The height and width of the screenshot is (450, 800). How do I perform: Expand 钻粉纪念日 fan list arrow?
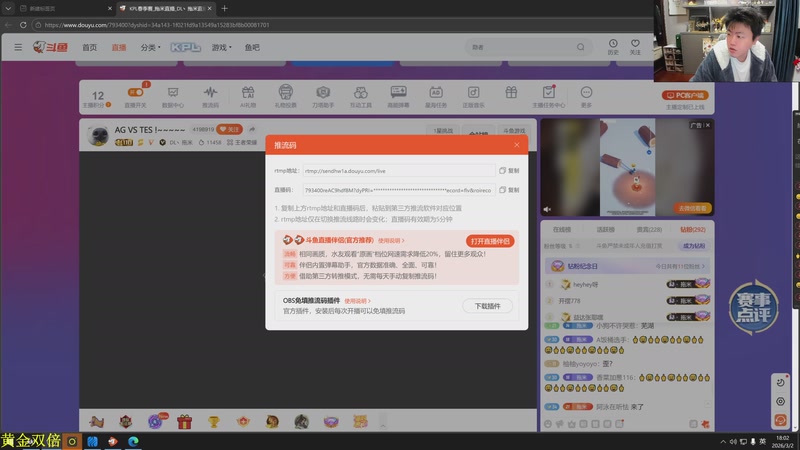(704, 266)
